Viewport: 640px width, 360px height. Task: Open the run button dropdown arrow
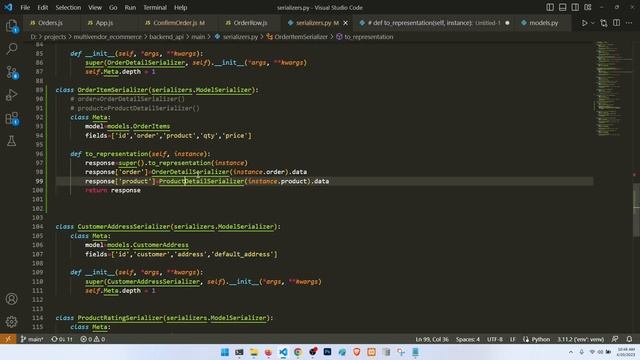click(593, 23)
